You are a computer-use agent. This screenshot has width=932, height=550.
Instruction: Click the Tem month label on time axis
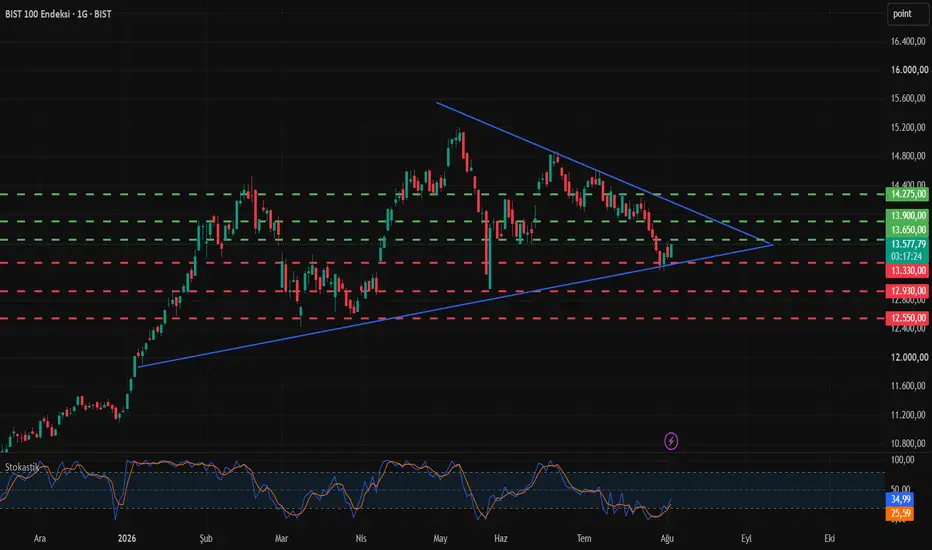point(584,538)
